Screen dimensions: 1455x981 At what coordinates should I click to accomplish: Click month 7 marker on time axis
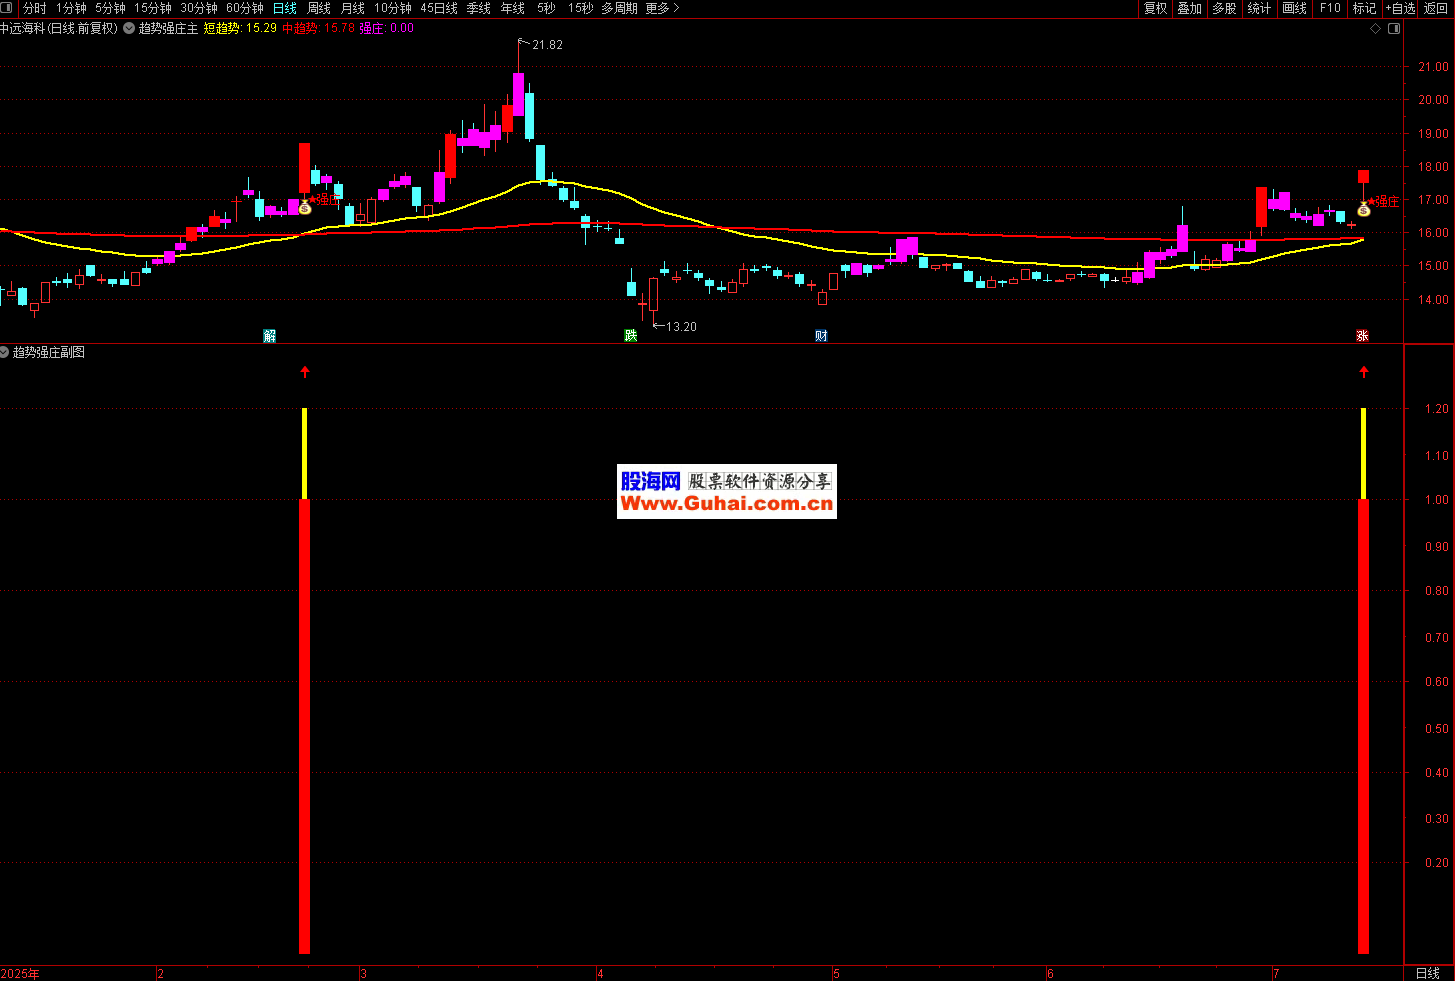(x=1276, y=973)
